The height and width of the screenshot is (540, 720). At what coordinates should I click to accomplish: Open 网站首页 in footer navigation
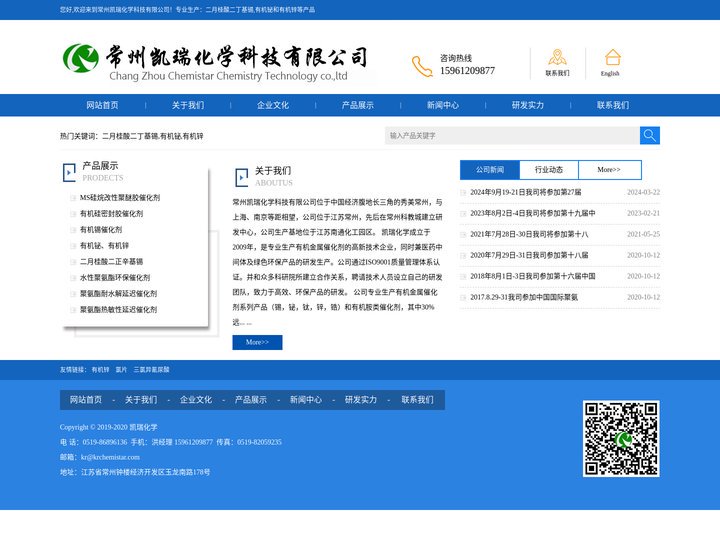click(x=86, y=400)
